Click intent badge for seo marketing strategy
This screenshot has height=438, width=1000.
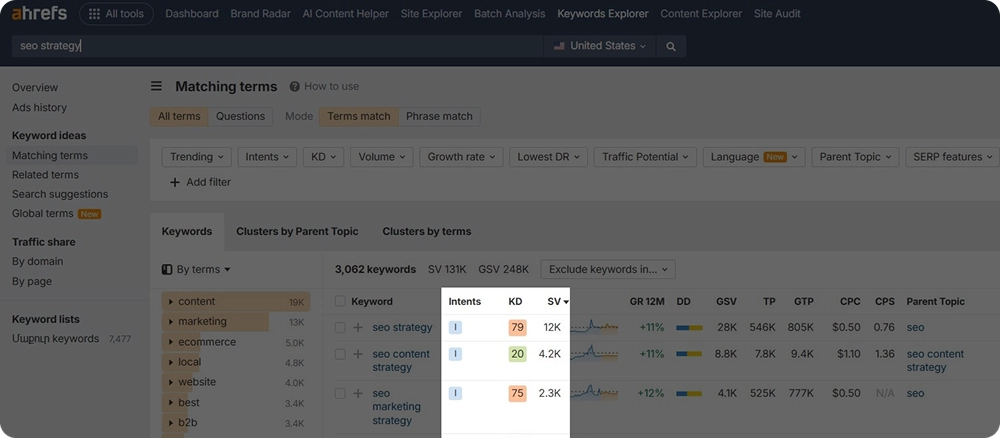pyautogui.click(x=455, y=393)
